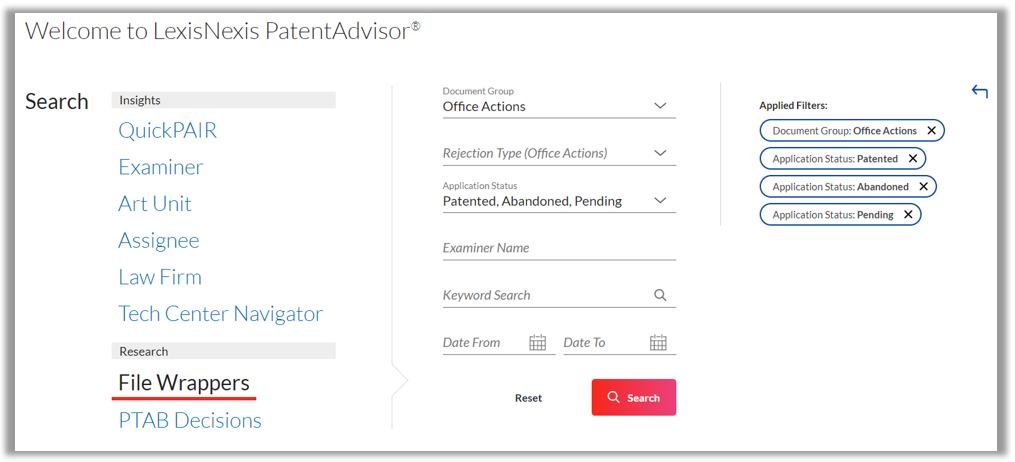
Task: Open Tech Center Navigator
Action: point(221,314)
